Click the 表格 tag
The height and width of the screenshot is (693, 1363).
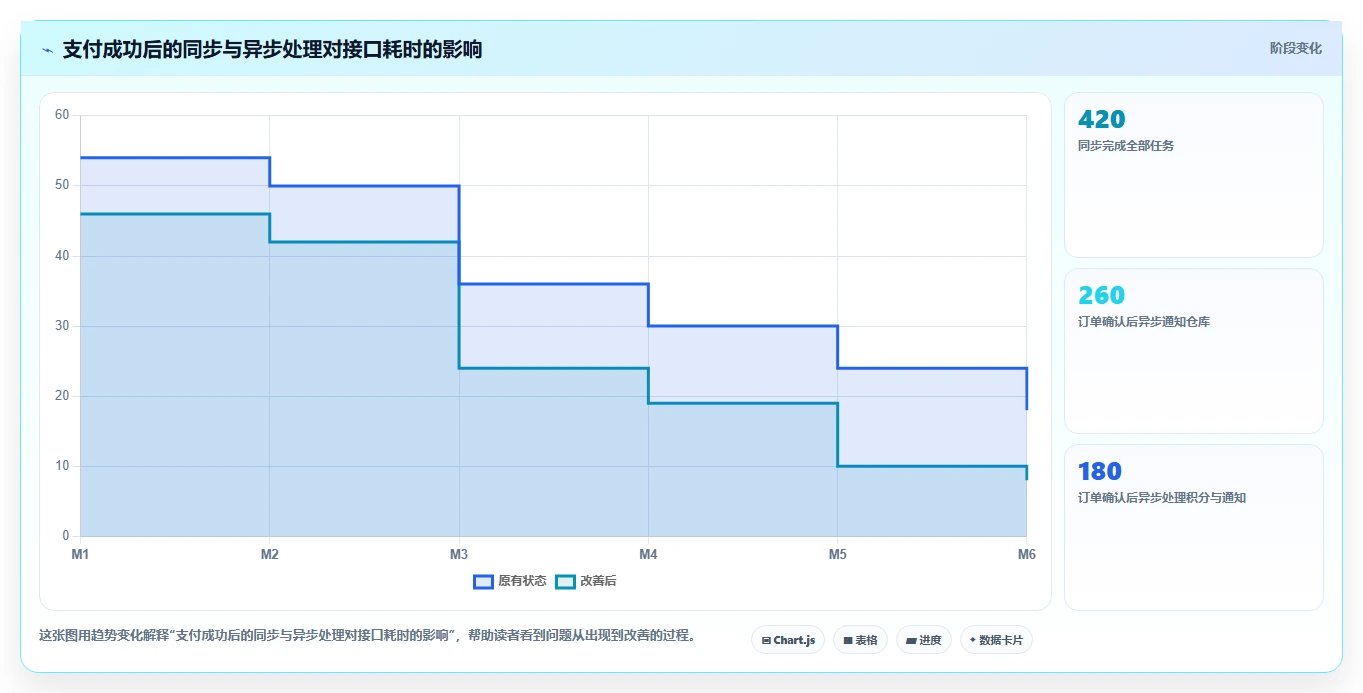coord(860,640)
